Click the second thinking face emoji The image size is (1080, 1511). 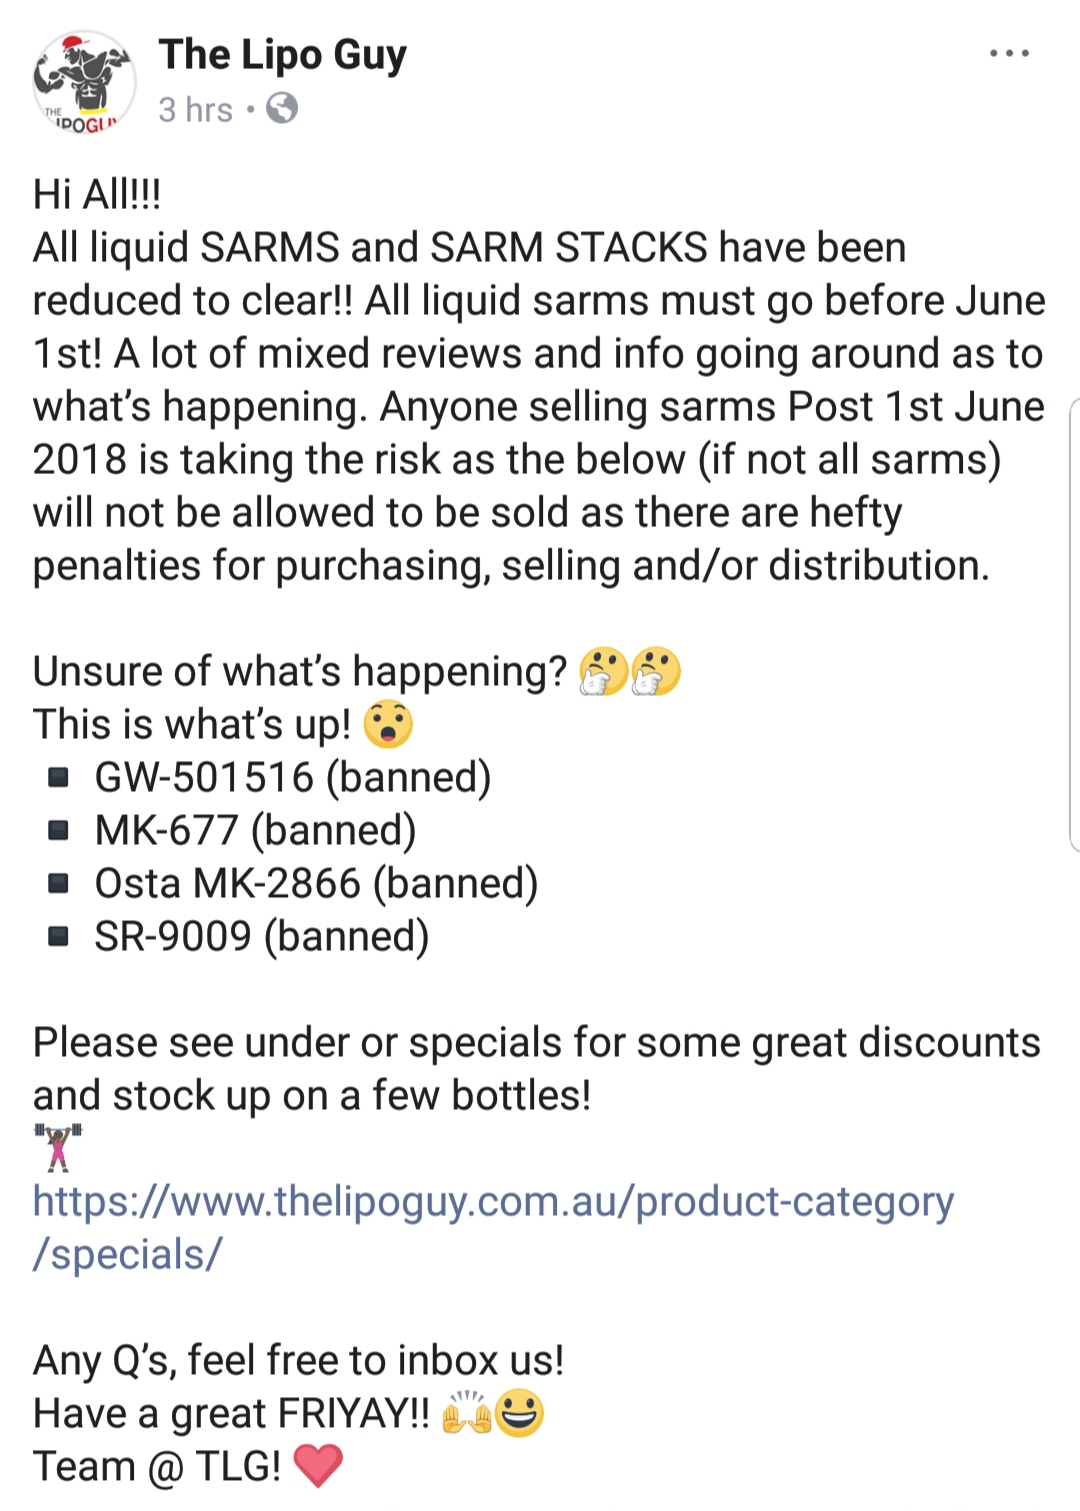click(656, 671)
